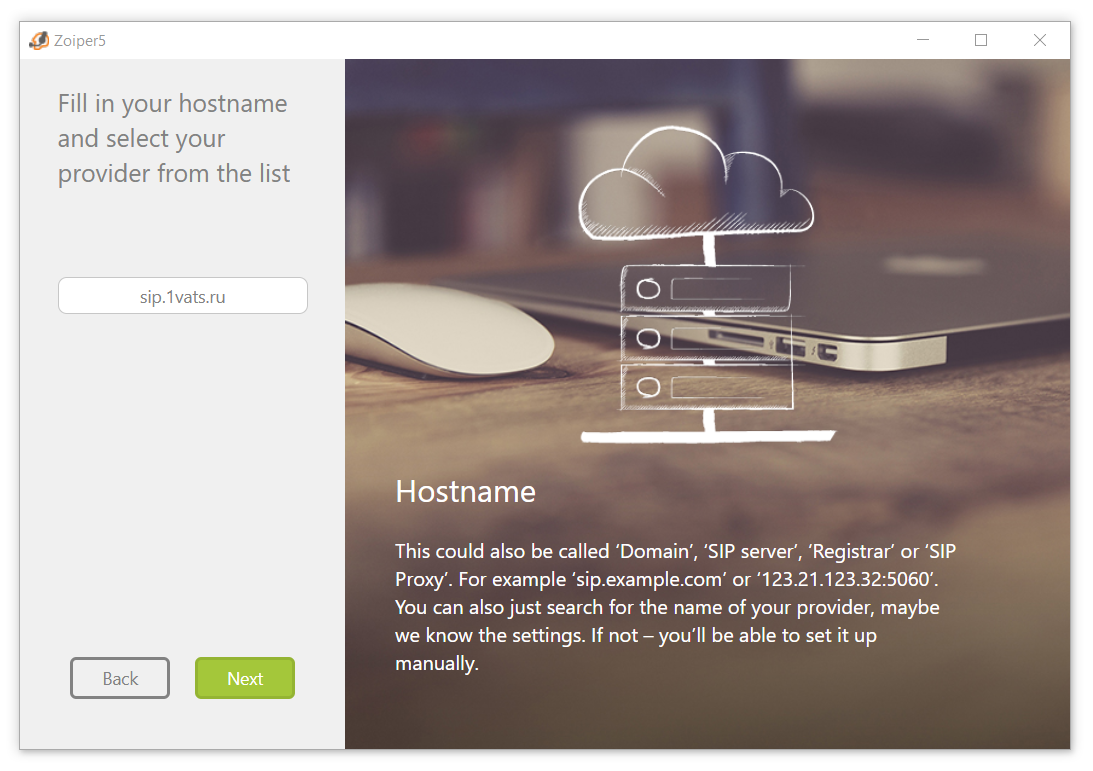Screen dimensions: 1093x771
Task: Close the Zoiper5 setup window
Action: pyautogui.click(x=1040, y=40)
